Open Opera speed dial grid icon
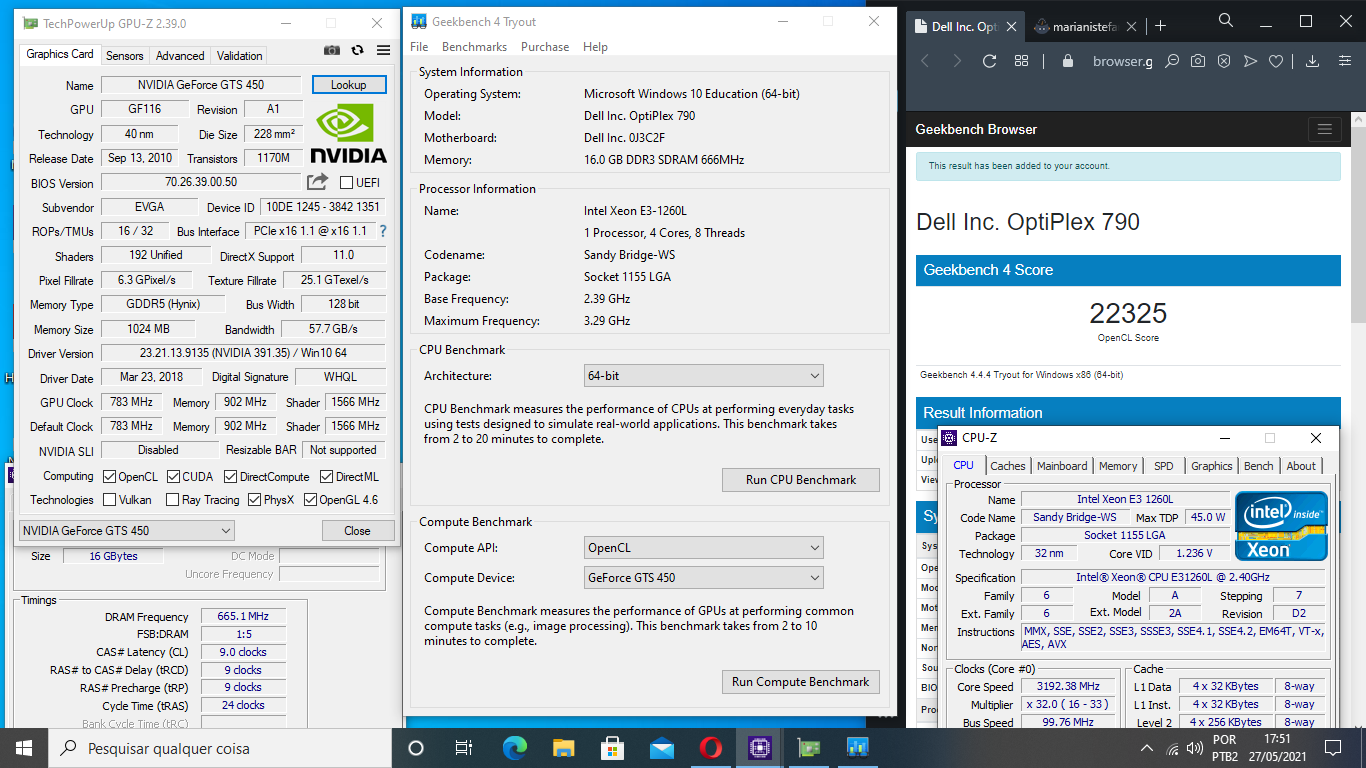1366x768 pixels. pyautogui.click(x=1021, y=61)
